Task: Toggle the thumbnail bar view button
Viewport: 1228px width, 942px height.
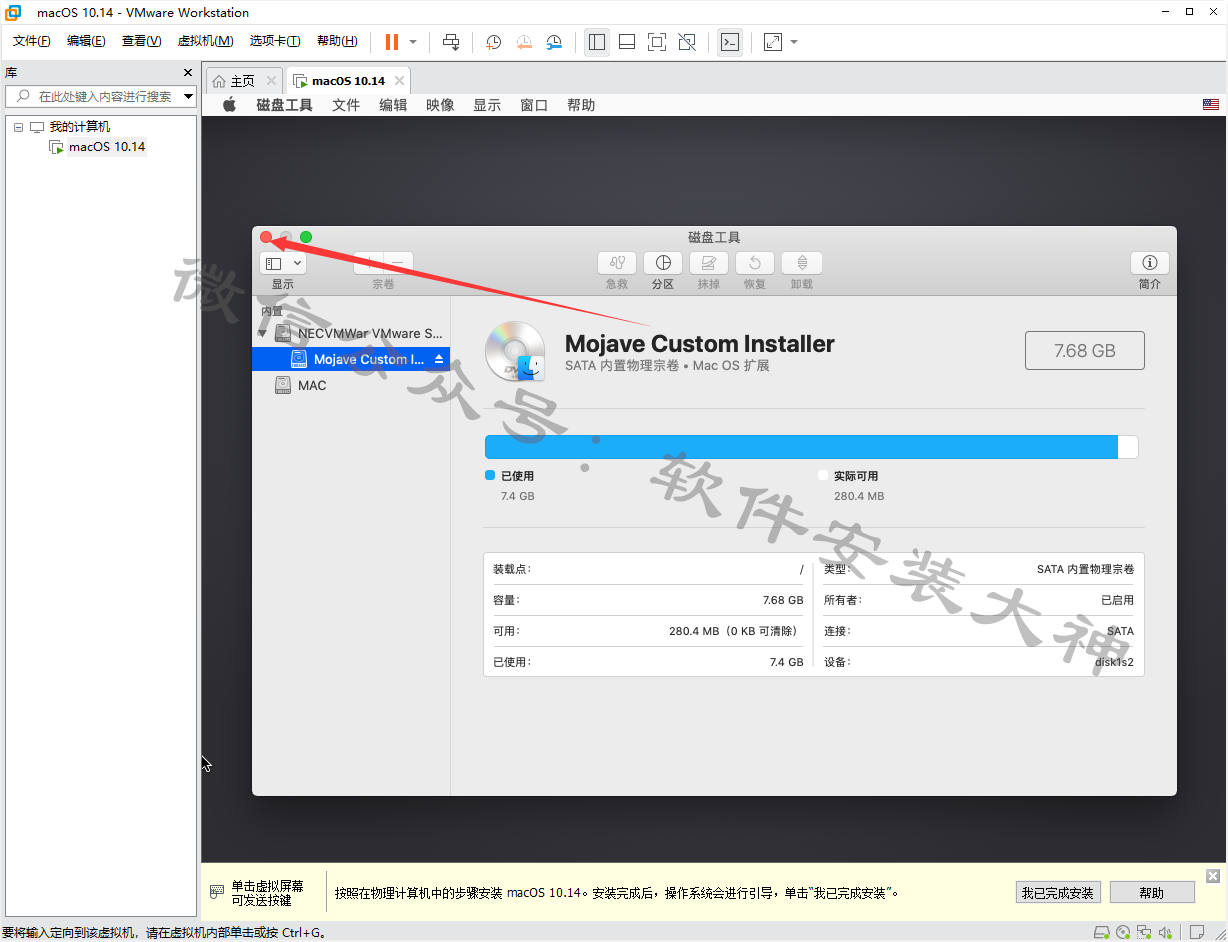Action: pos(627,42)
